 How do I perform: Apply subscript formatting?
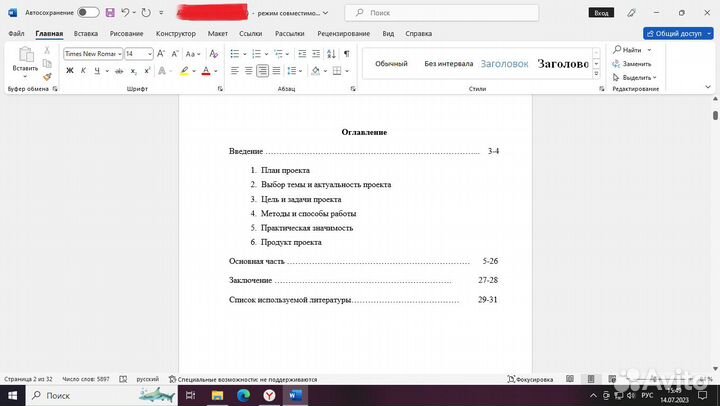point(133,71)
